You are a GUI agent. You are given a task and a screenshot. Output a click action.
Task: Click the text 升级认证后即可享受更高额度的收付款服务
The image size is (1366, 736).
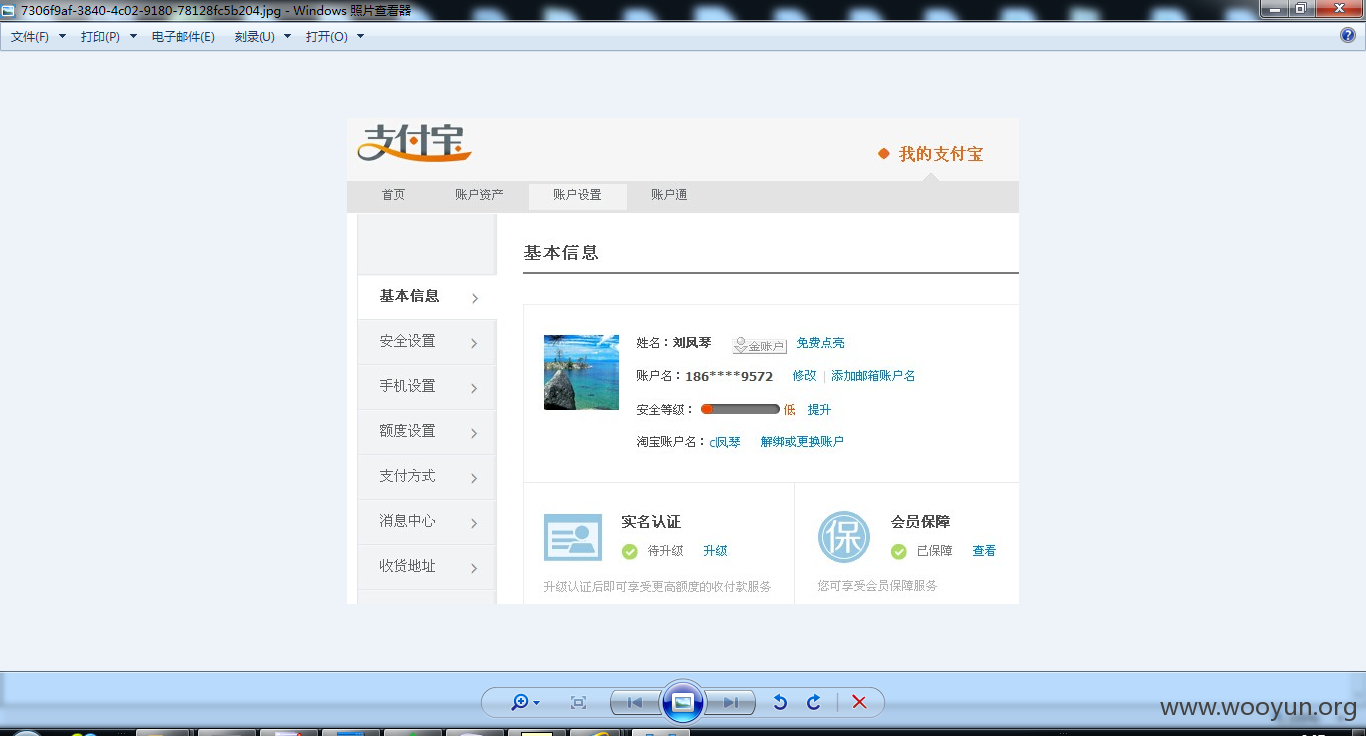click(658, 587)
